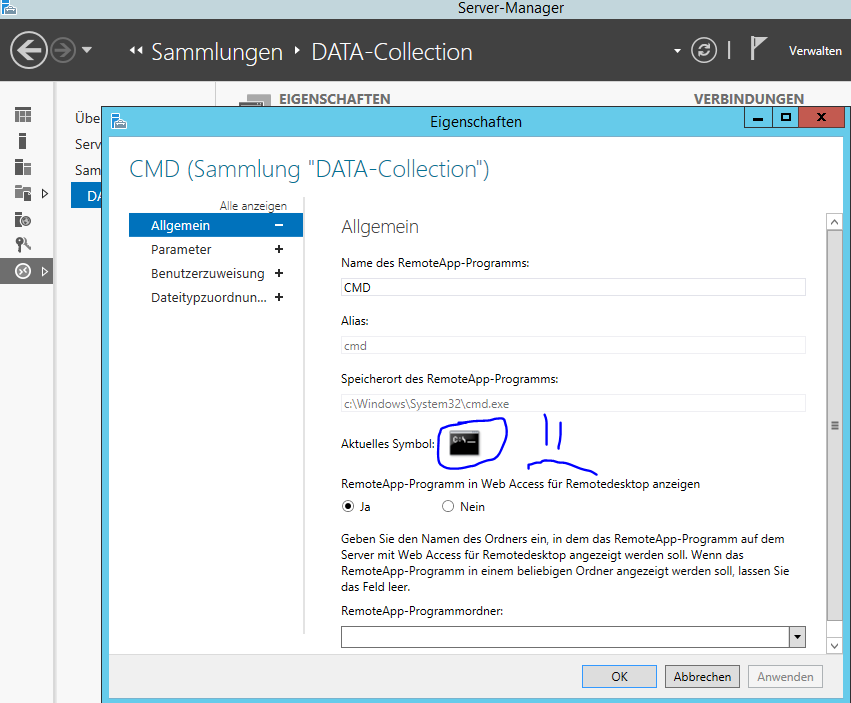Image resolution: width=851 pixels, height=703 pixels.
Task: Select the Remote Desktop Services sidebar icon
Action: 23,271
